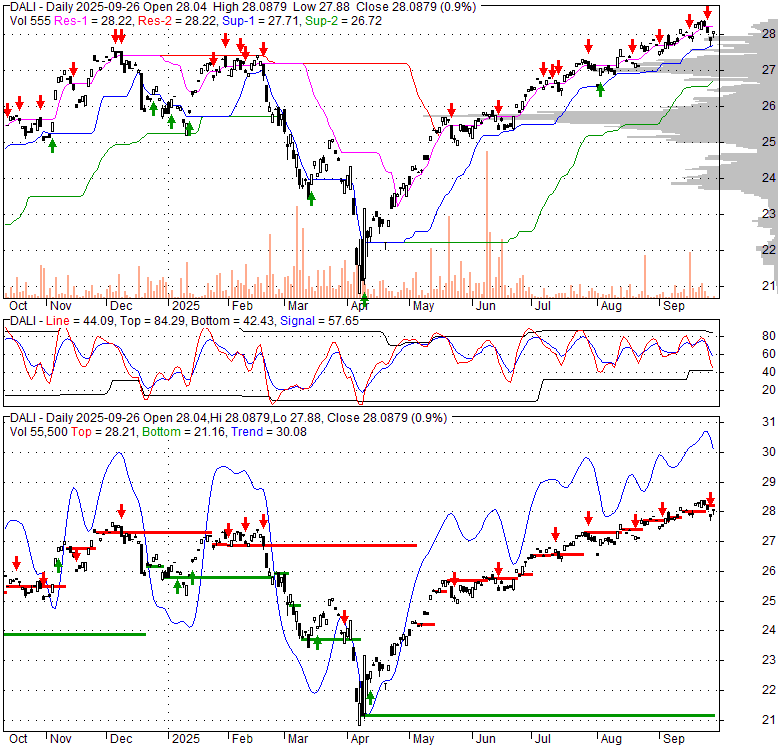Click the green buy arrow in April, bottom chart
This screenshot has height=745, width=780.
pos(370,698)
